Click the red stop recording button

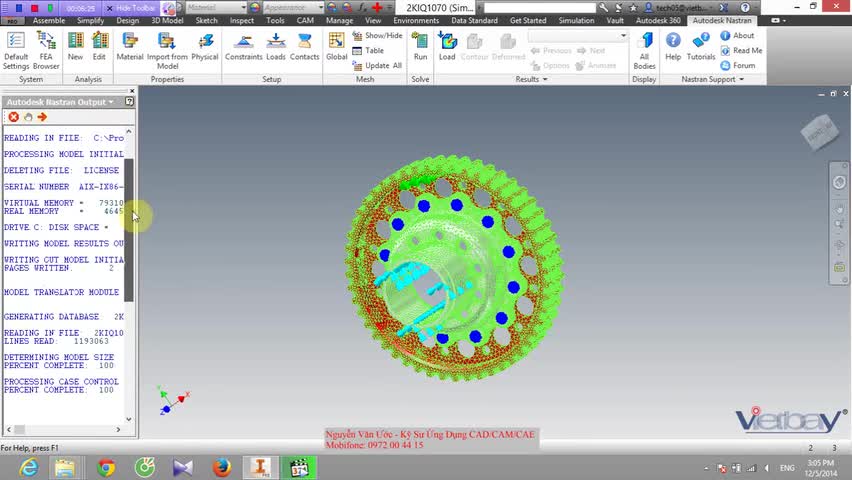pos(34,8)
